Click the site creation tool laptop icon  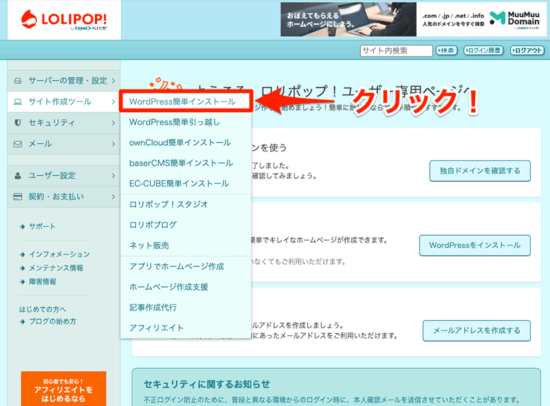pos(18,102)
